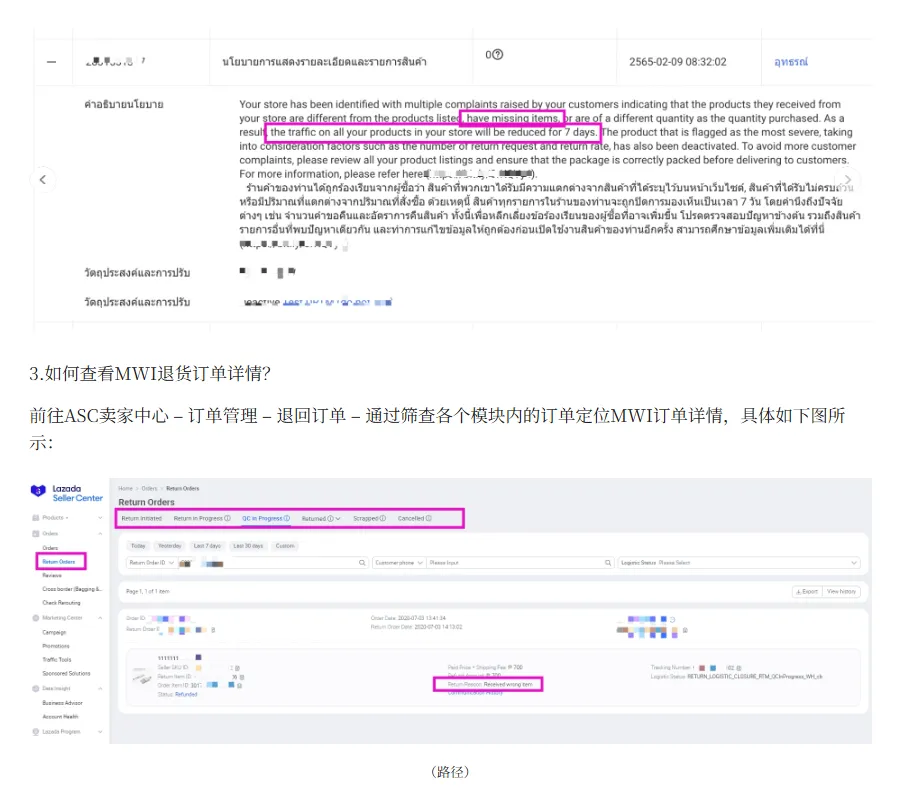Image resolution: width=909 pixels, height=795 pixels.
Task: Open Marketing Center via its sidebar icon
Action: (x=35, y=618)
